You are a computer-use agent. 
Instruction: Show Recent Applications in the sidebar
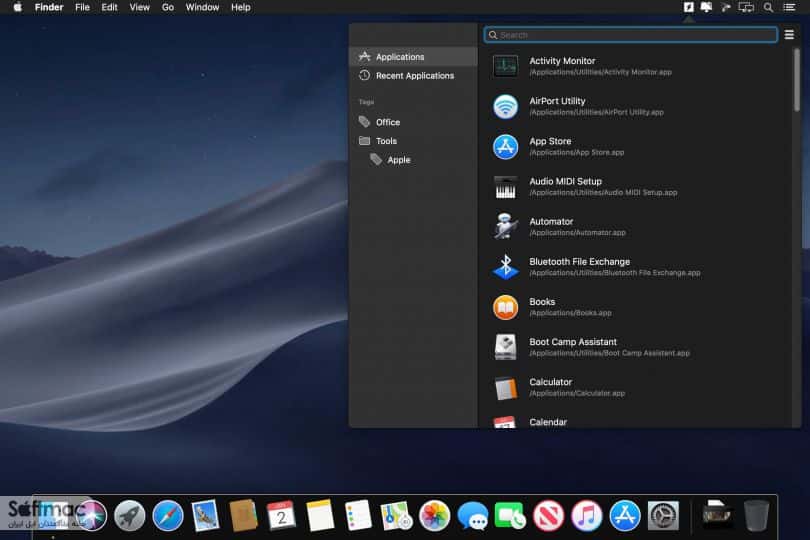pyautogui.click(x=413, y=75)
